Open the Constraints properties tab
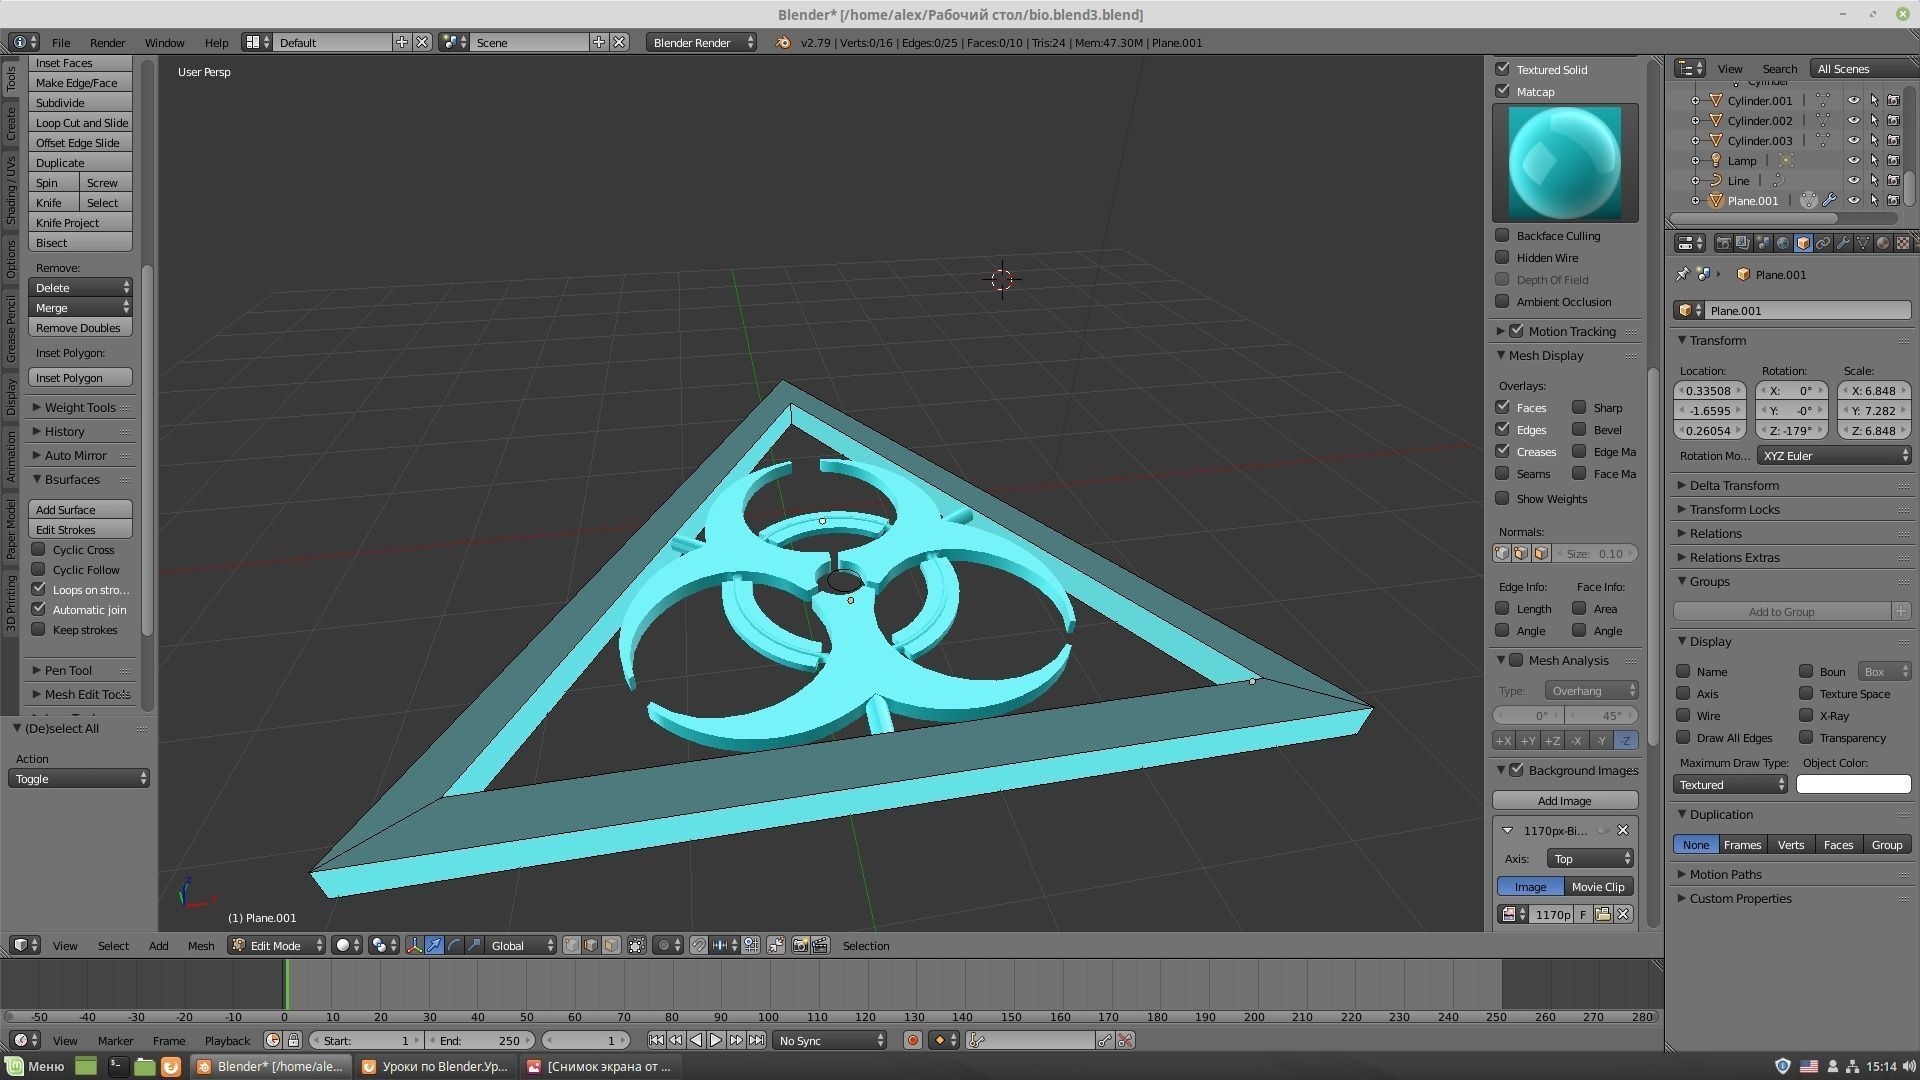Viewport: 1920px width, 1080px height. click(1823, 243)
